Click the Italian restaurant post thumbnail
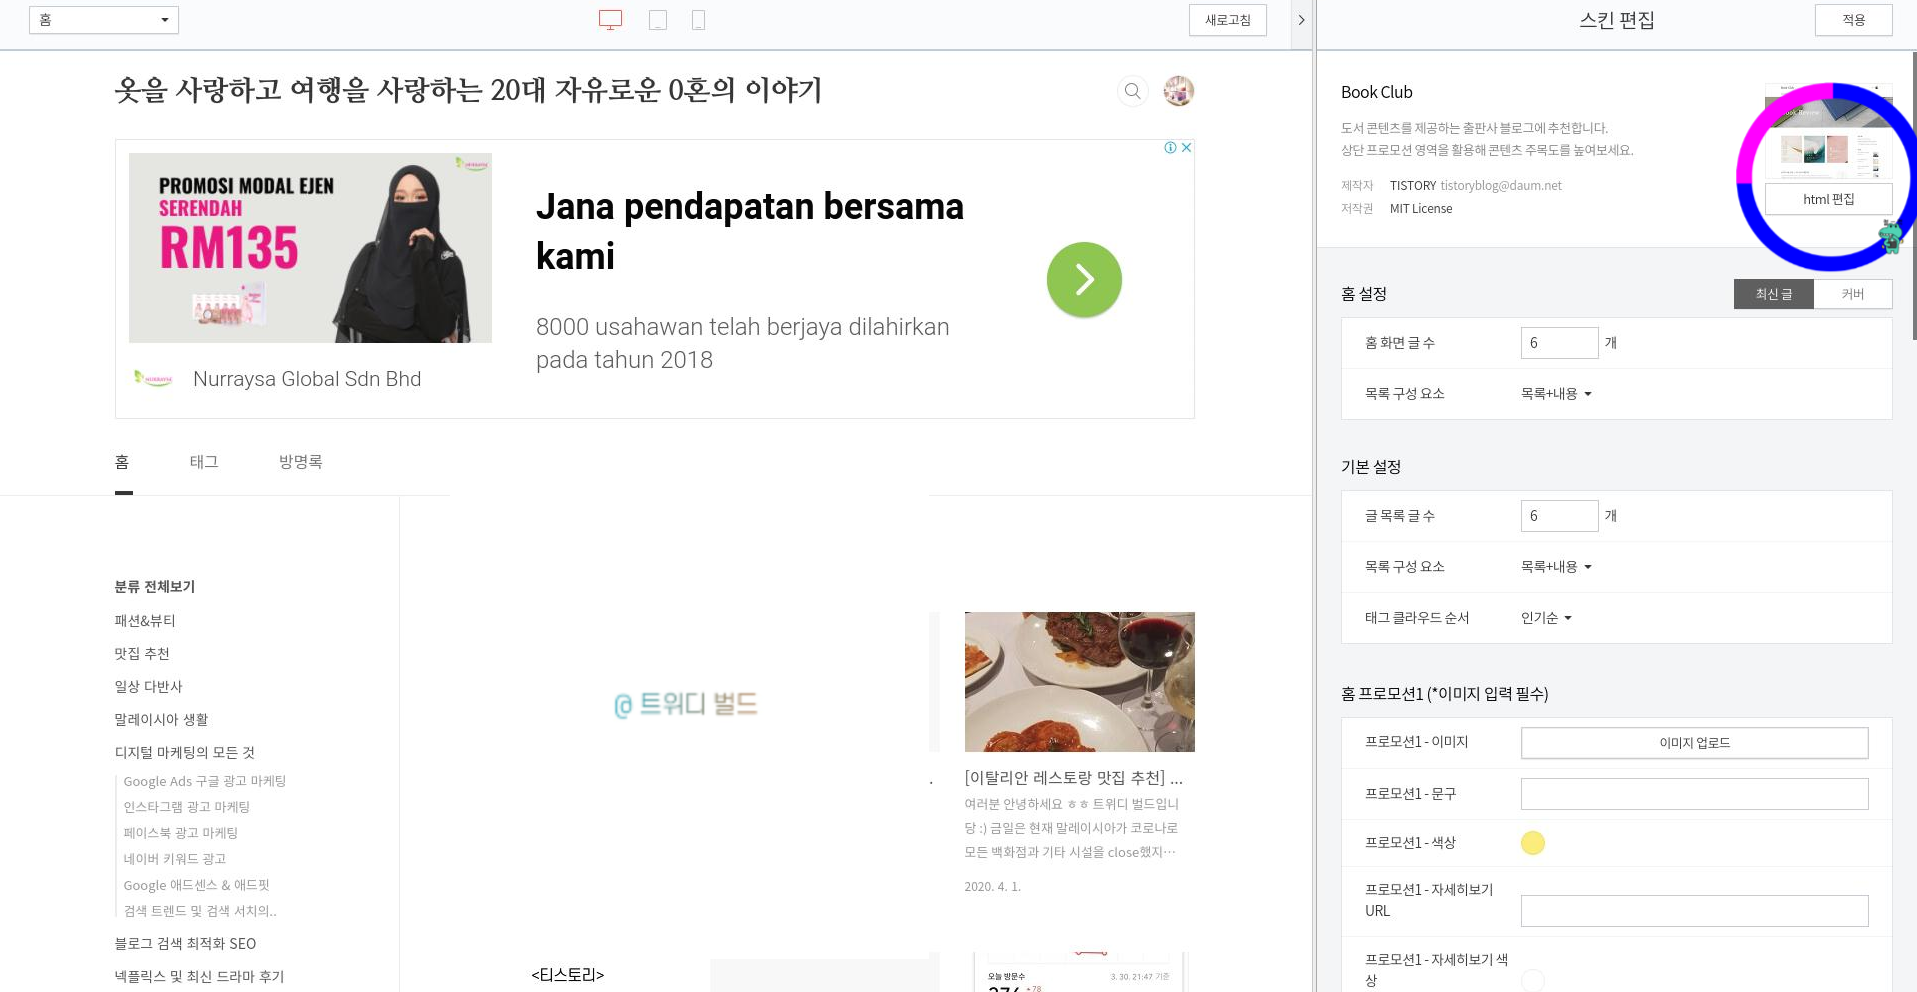The image size is (1917, 992). click(1079, 682)
